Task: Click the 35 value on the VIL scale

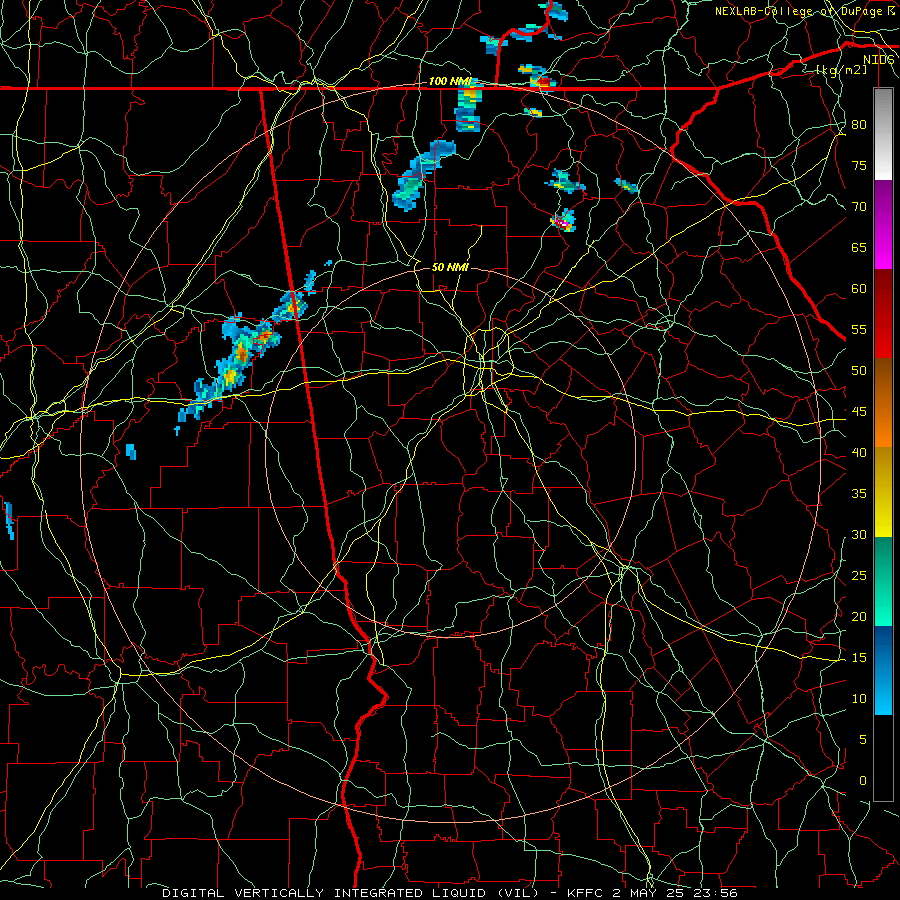Action: [x=859, y=494]
